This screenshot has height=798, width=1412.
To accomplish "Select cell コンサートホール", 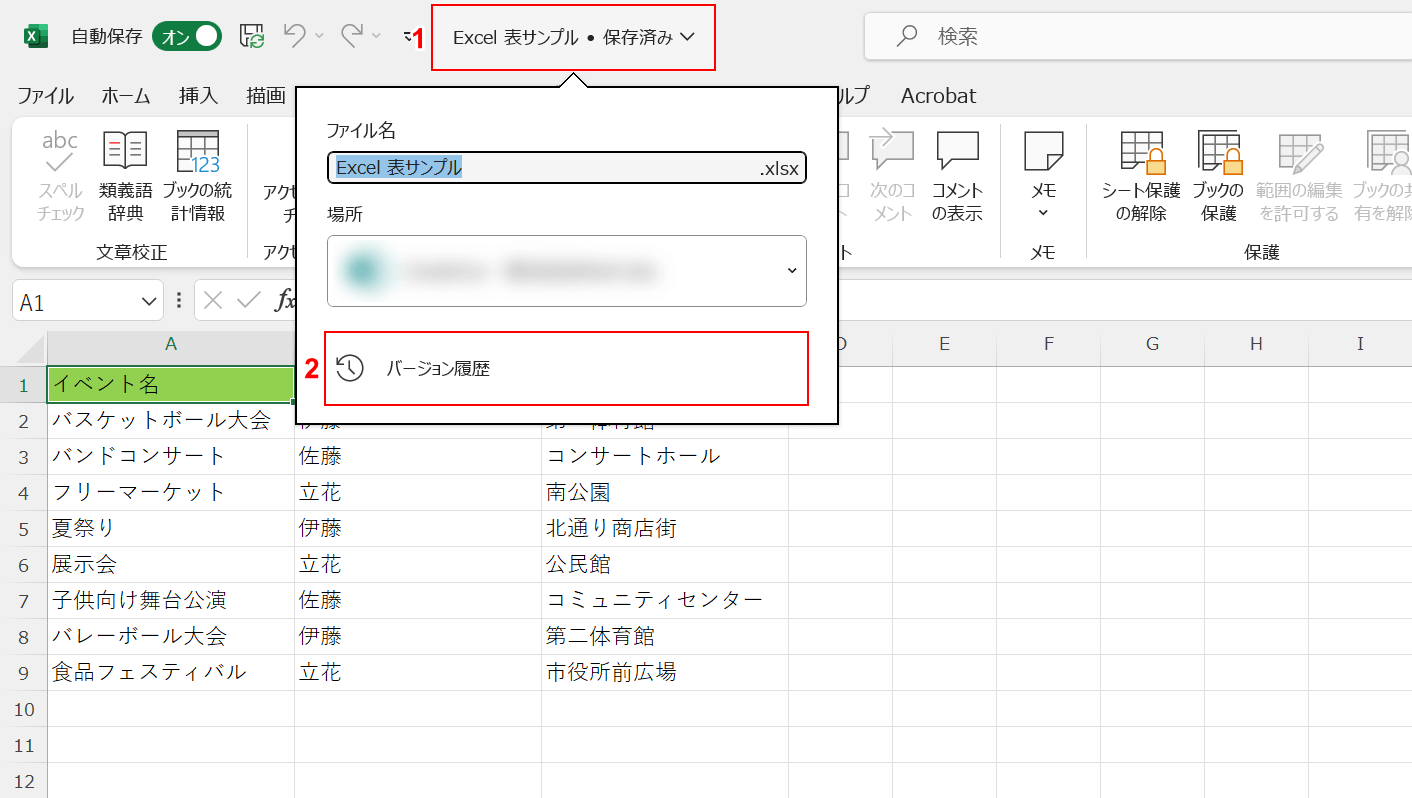I will click(x=665, y=456).
